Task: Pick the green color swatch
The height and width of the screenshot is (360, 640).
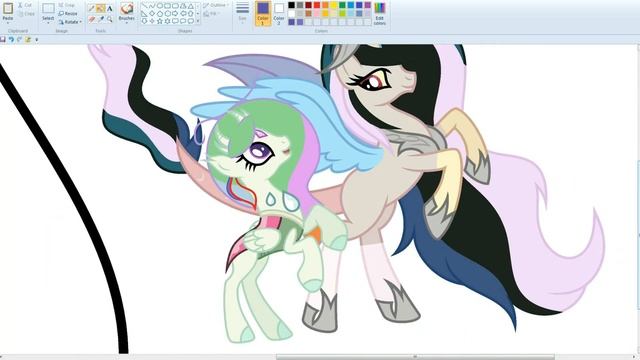Action: coord(342,5)
